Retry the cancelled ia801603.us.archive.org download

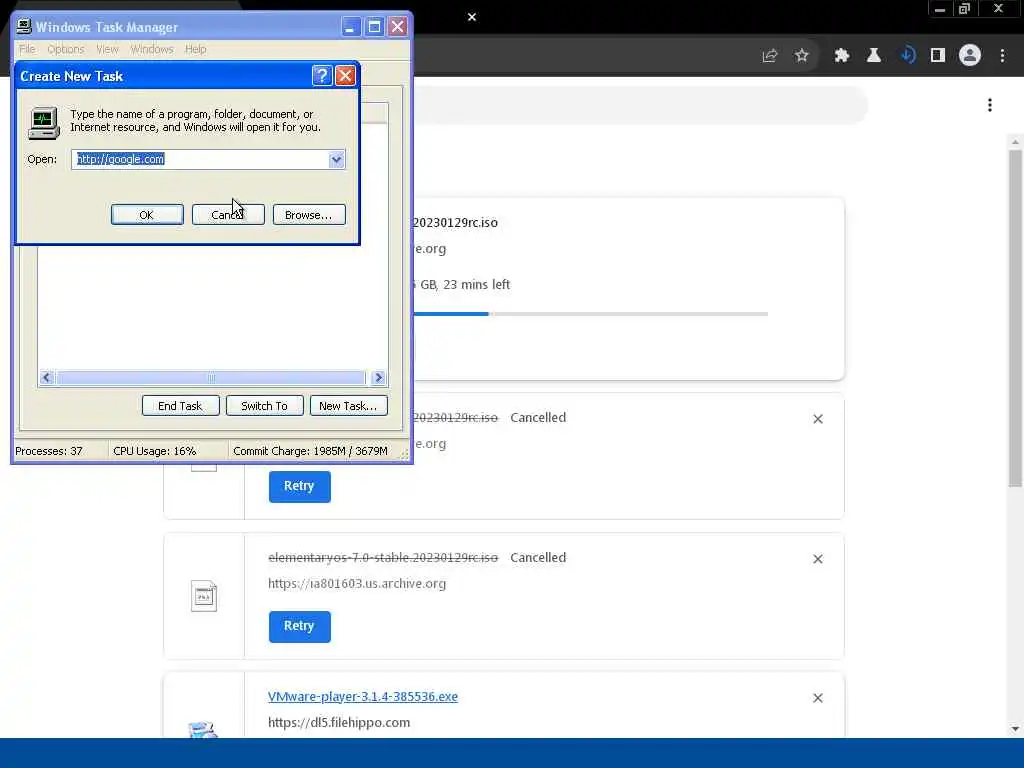tap(299, 626)
